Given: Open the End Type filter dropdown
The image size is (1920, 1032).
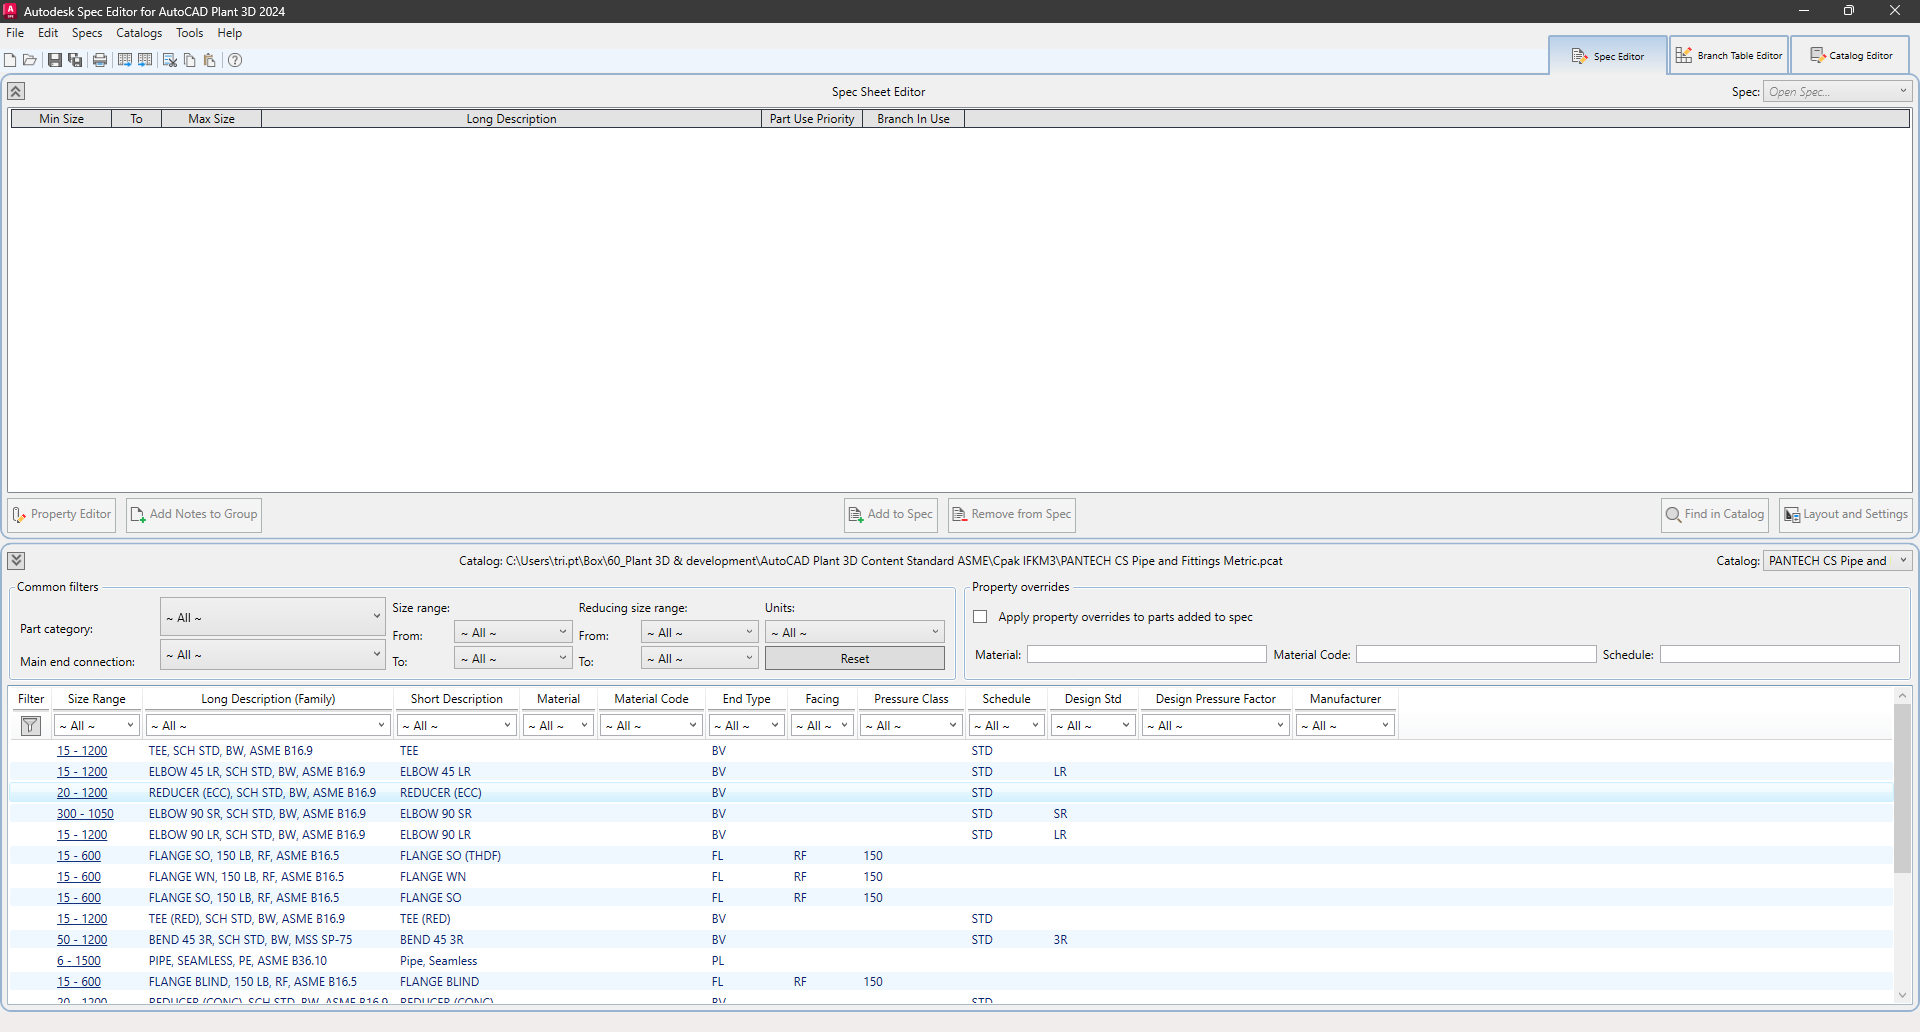Looking at the screenshot, I should pos(747,726).
